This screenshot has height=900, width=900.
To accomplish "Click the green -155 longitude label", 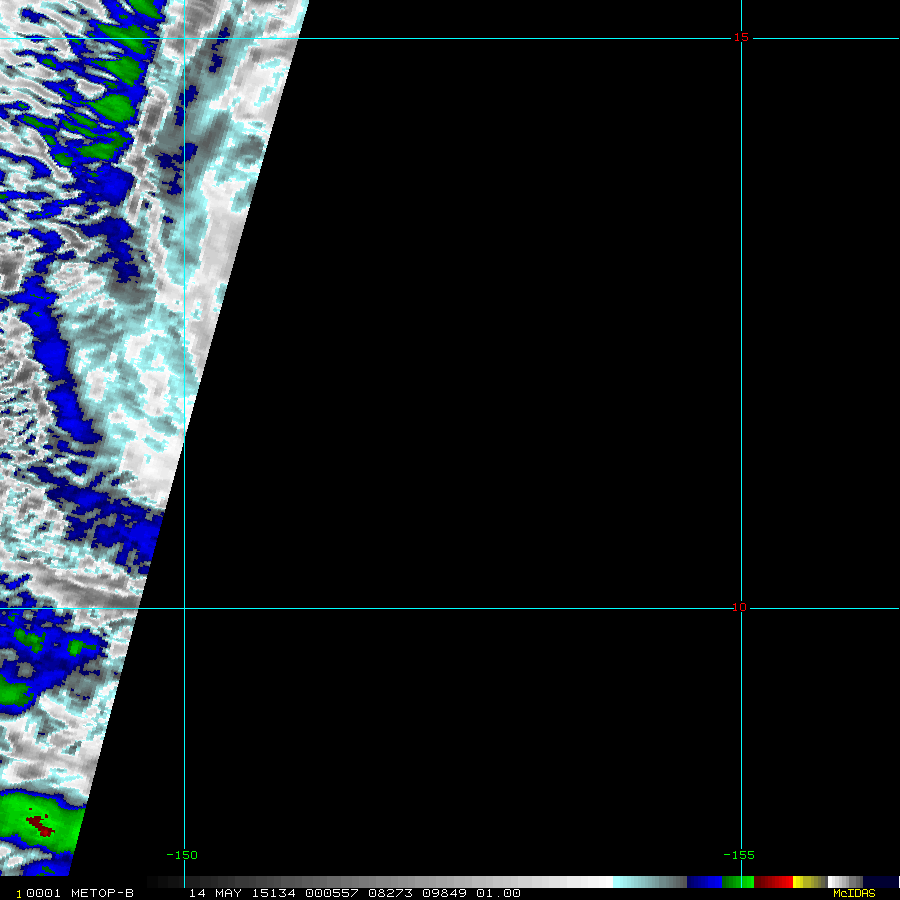I will tap(739, 855).
